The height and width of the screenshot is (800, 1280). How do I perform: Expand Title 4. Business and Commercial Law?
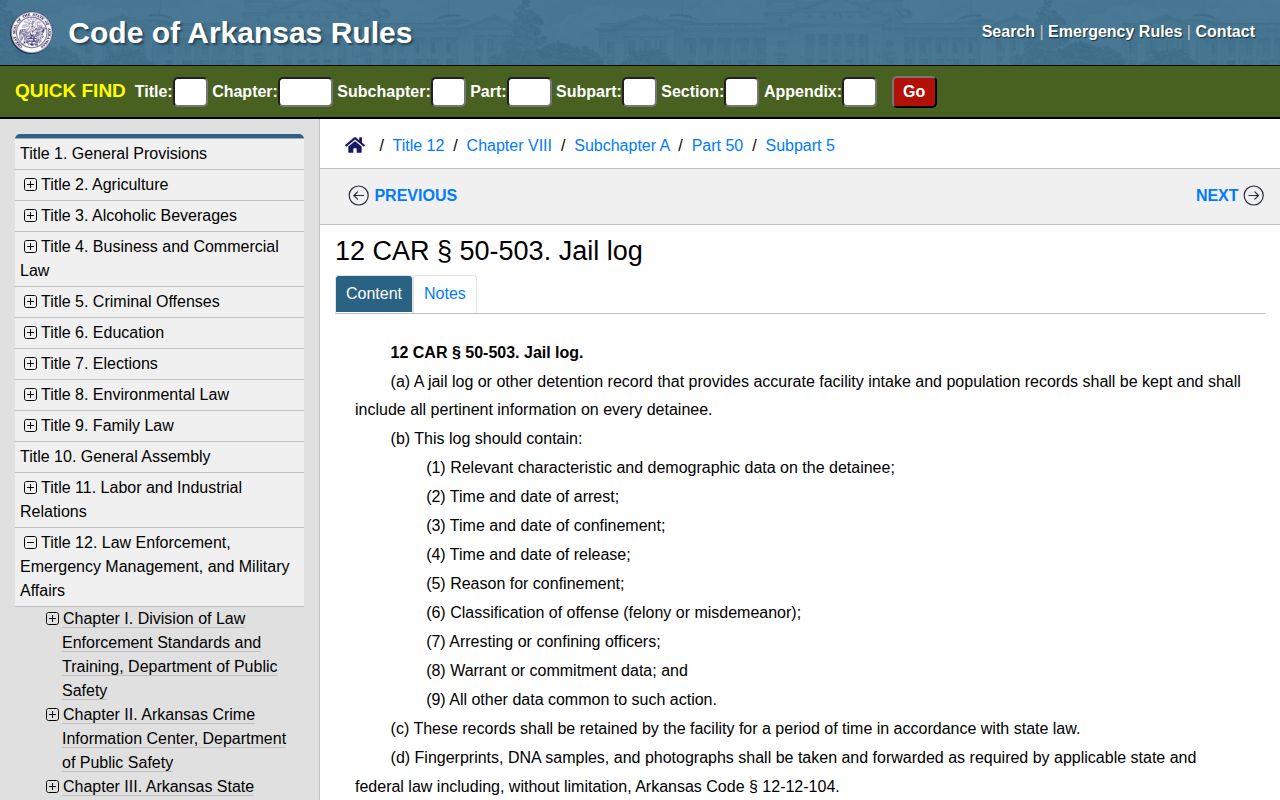30,246
